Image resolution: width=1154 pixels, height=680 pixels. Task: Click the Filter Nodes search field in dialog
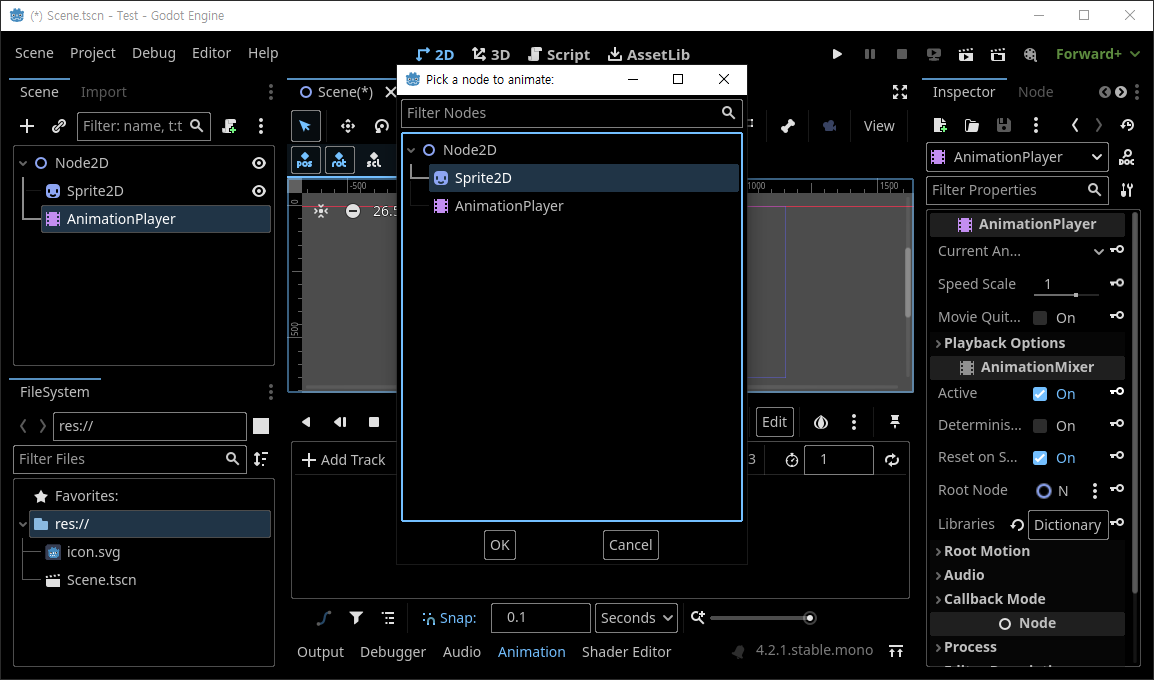571,113
